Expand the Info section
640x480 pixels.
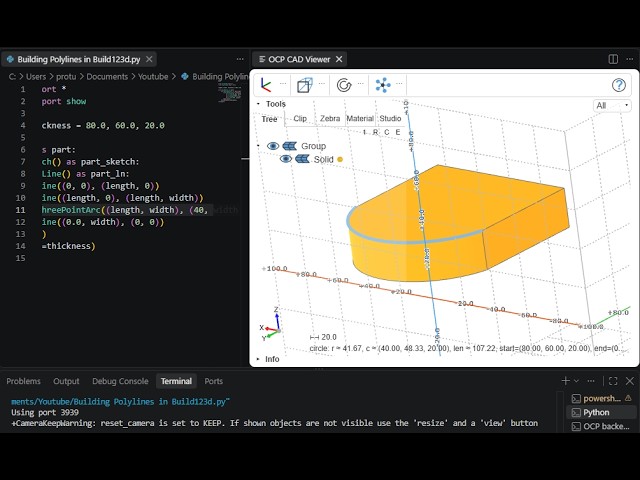258,359
